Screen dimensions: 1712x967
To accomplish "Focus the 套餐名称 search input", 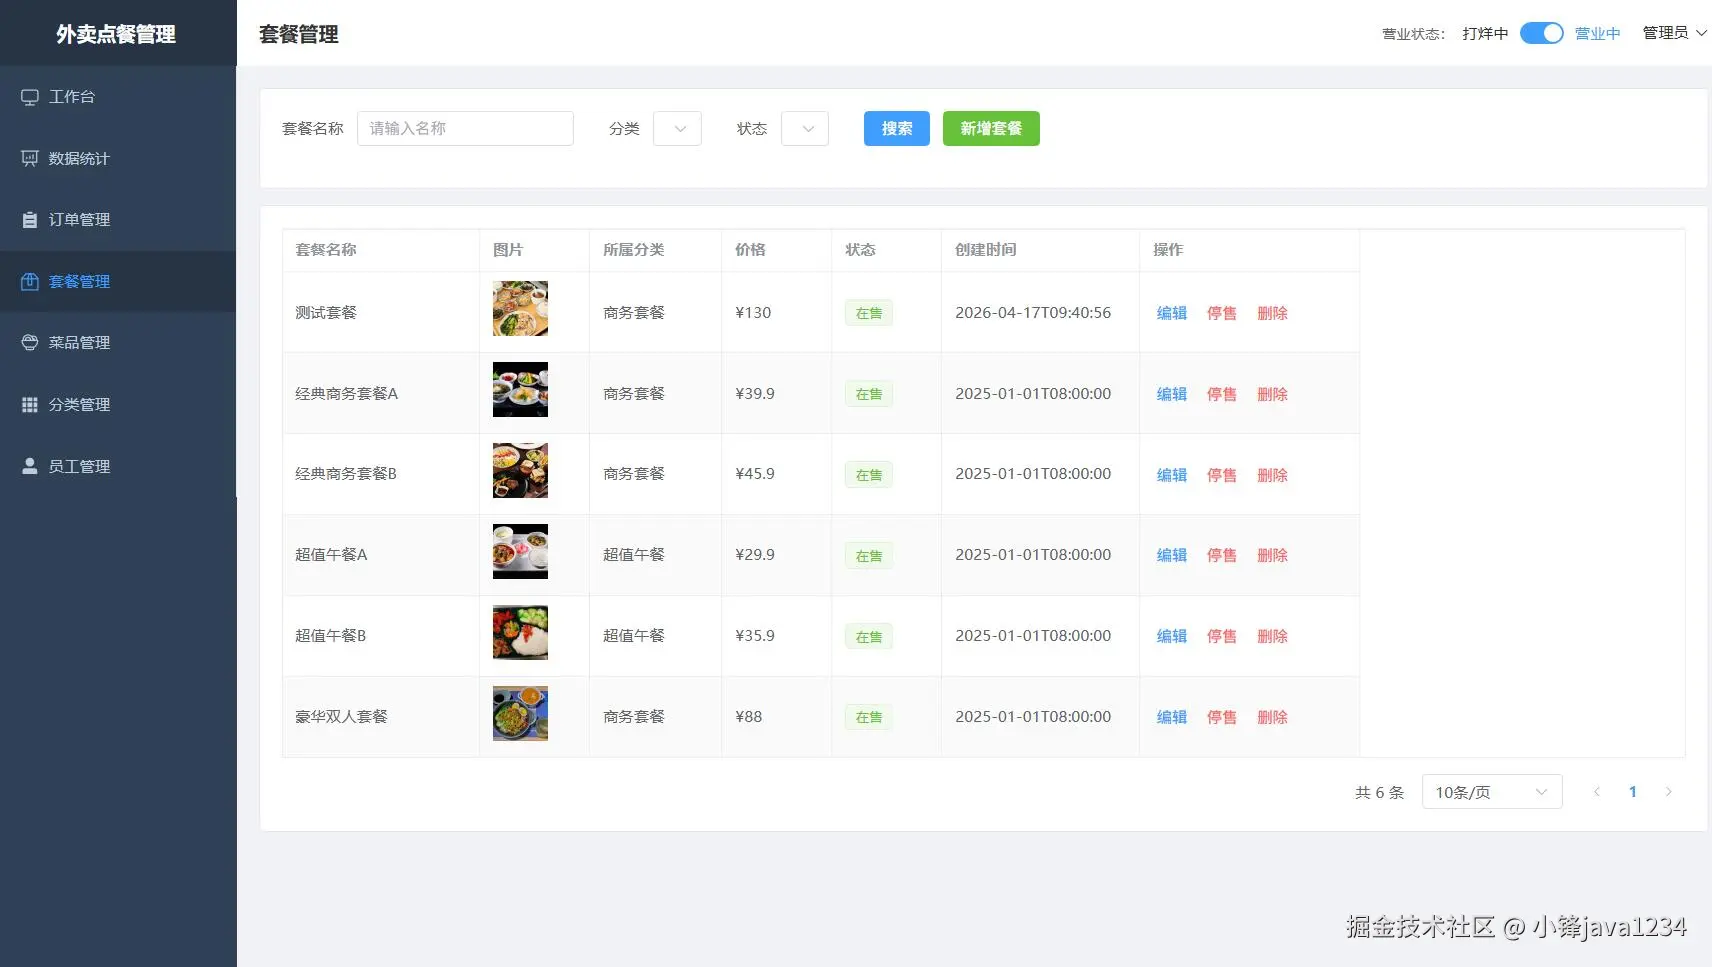I will click(465, 129).
